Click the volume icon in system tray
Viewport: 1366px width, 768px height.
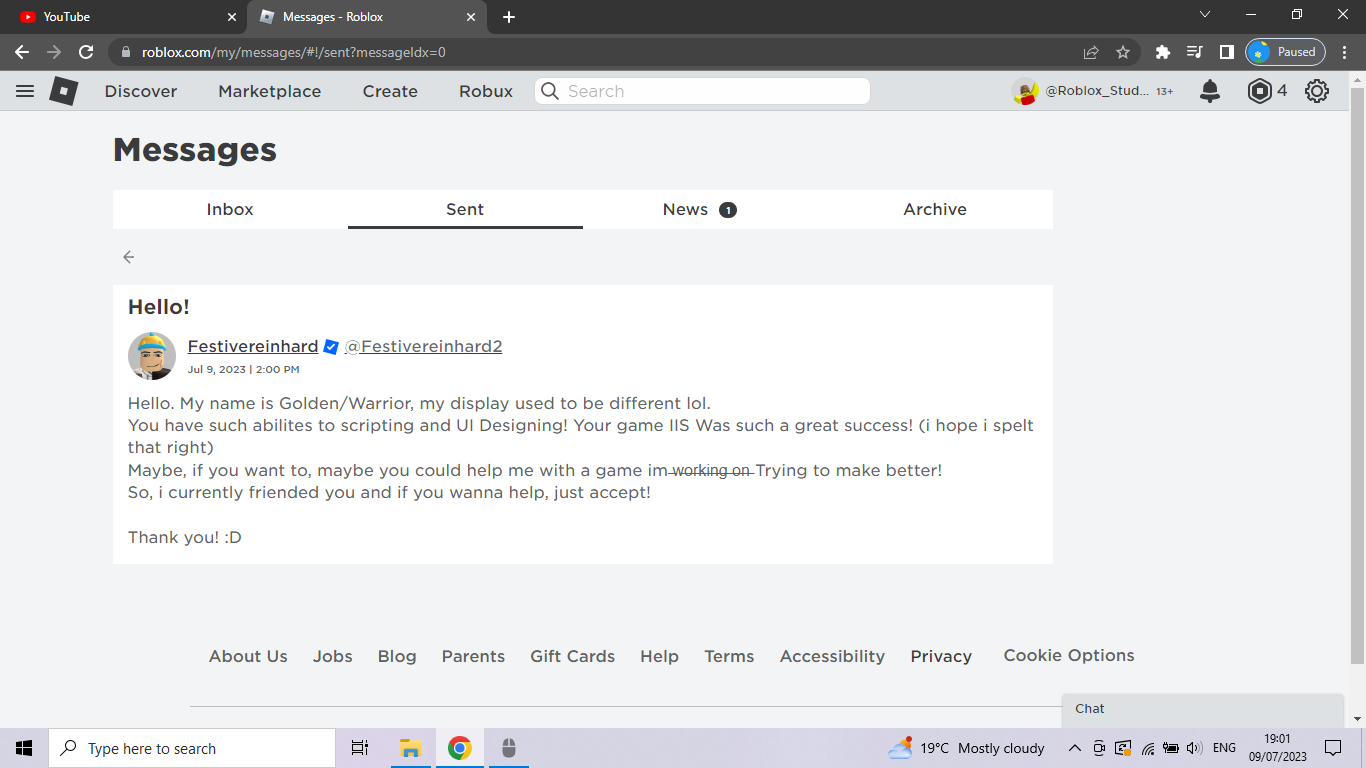pos(1194,748)
